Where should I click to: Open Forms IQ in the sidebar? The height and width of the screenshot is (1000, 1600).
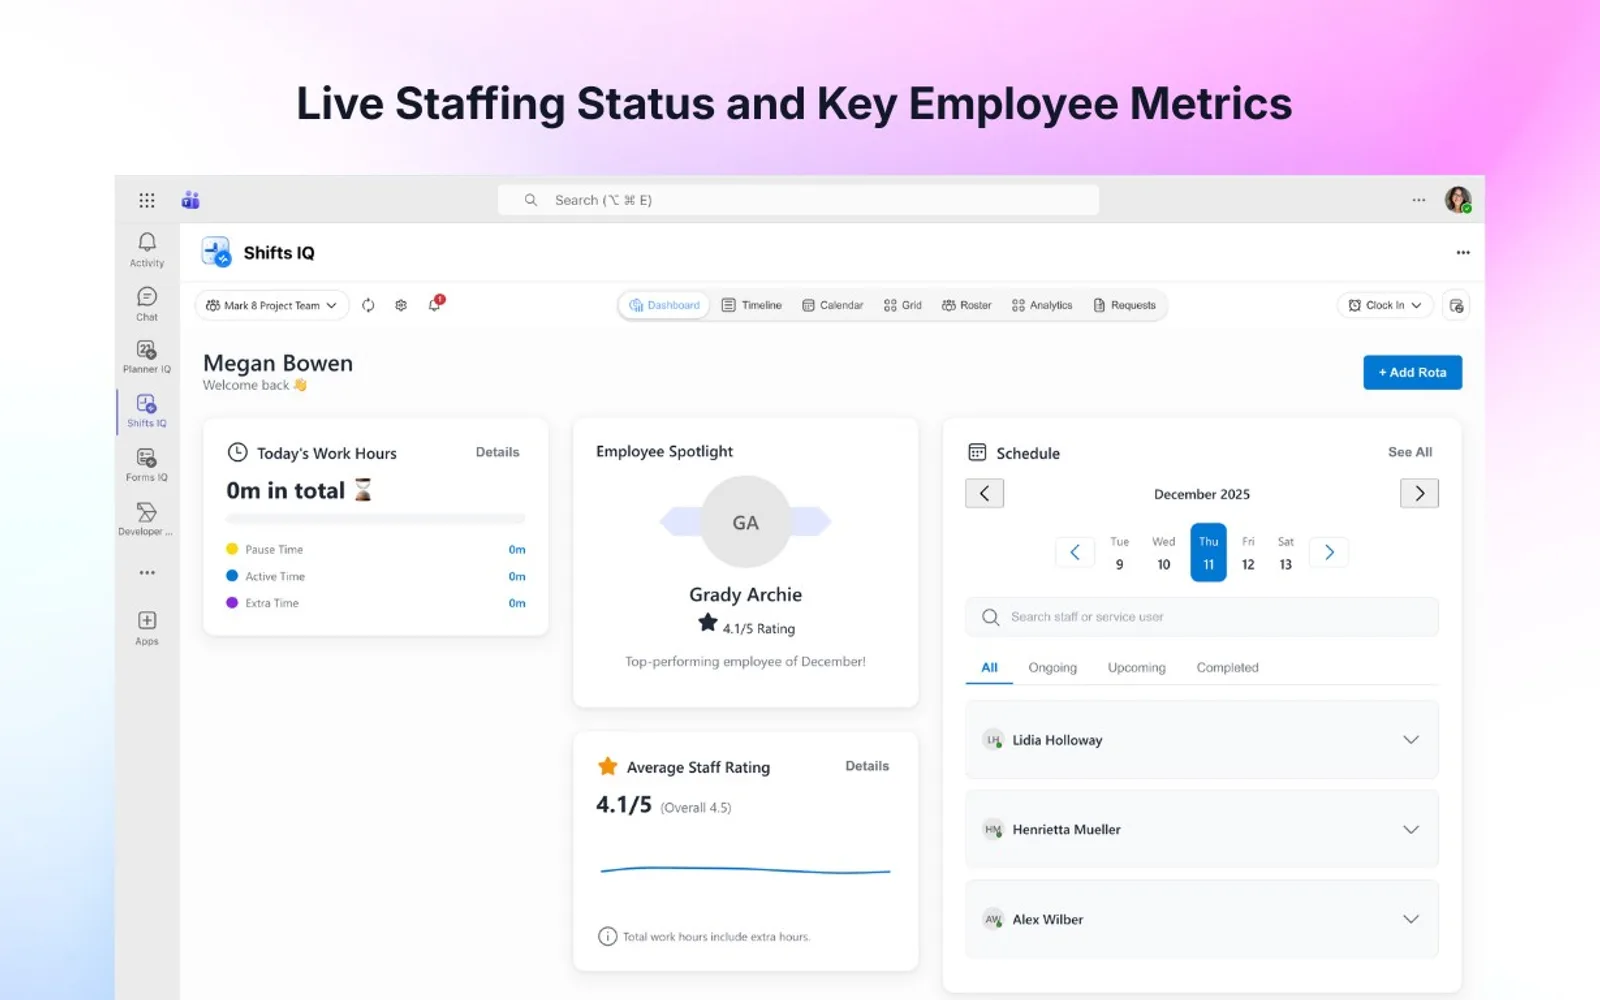pos(147,465)
